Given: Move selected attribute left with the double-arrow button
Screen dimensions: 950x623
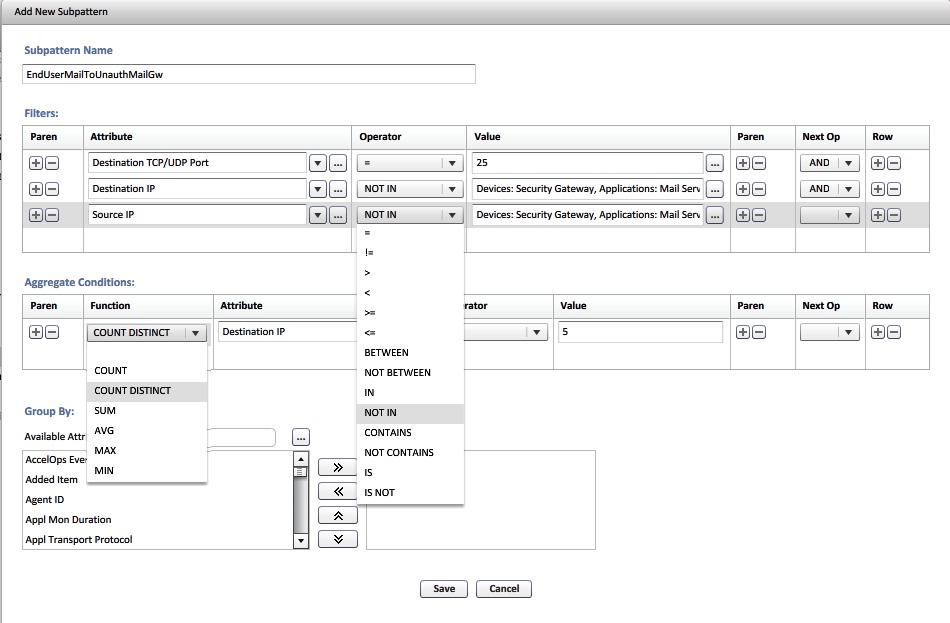Looking at the screenshot, I should tap(337, 491).
